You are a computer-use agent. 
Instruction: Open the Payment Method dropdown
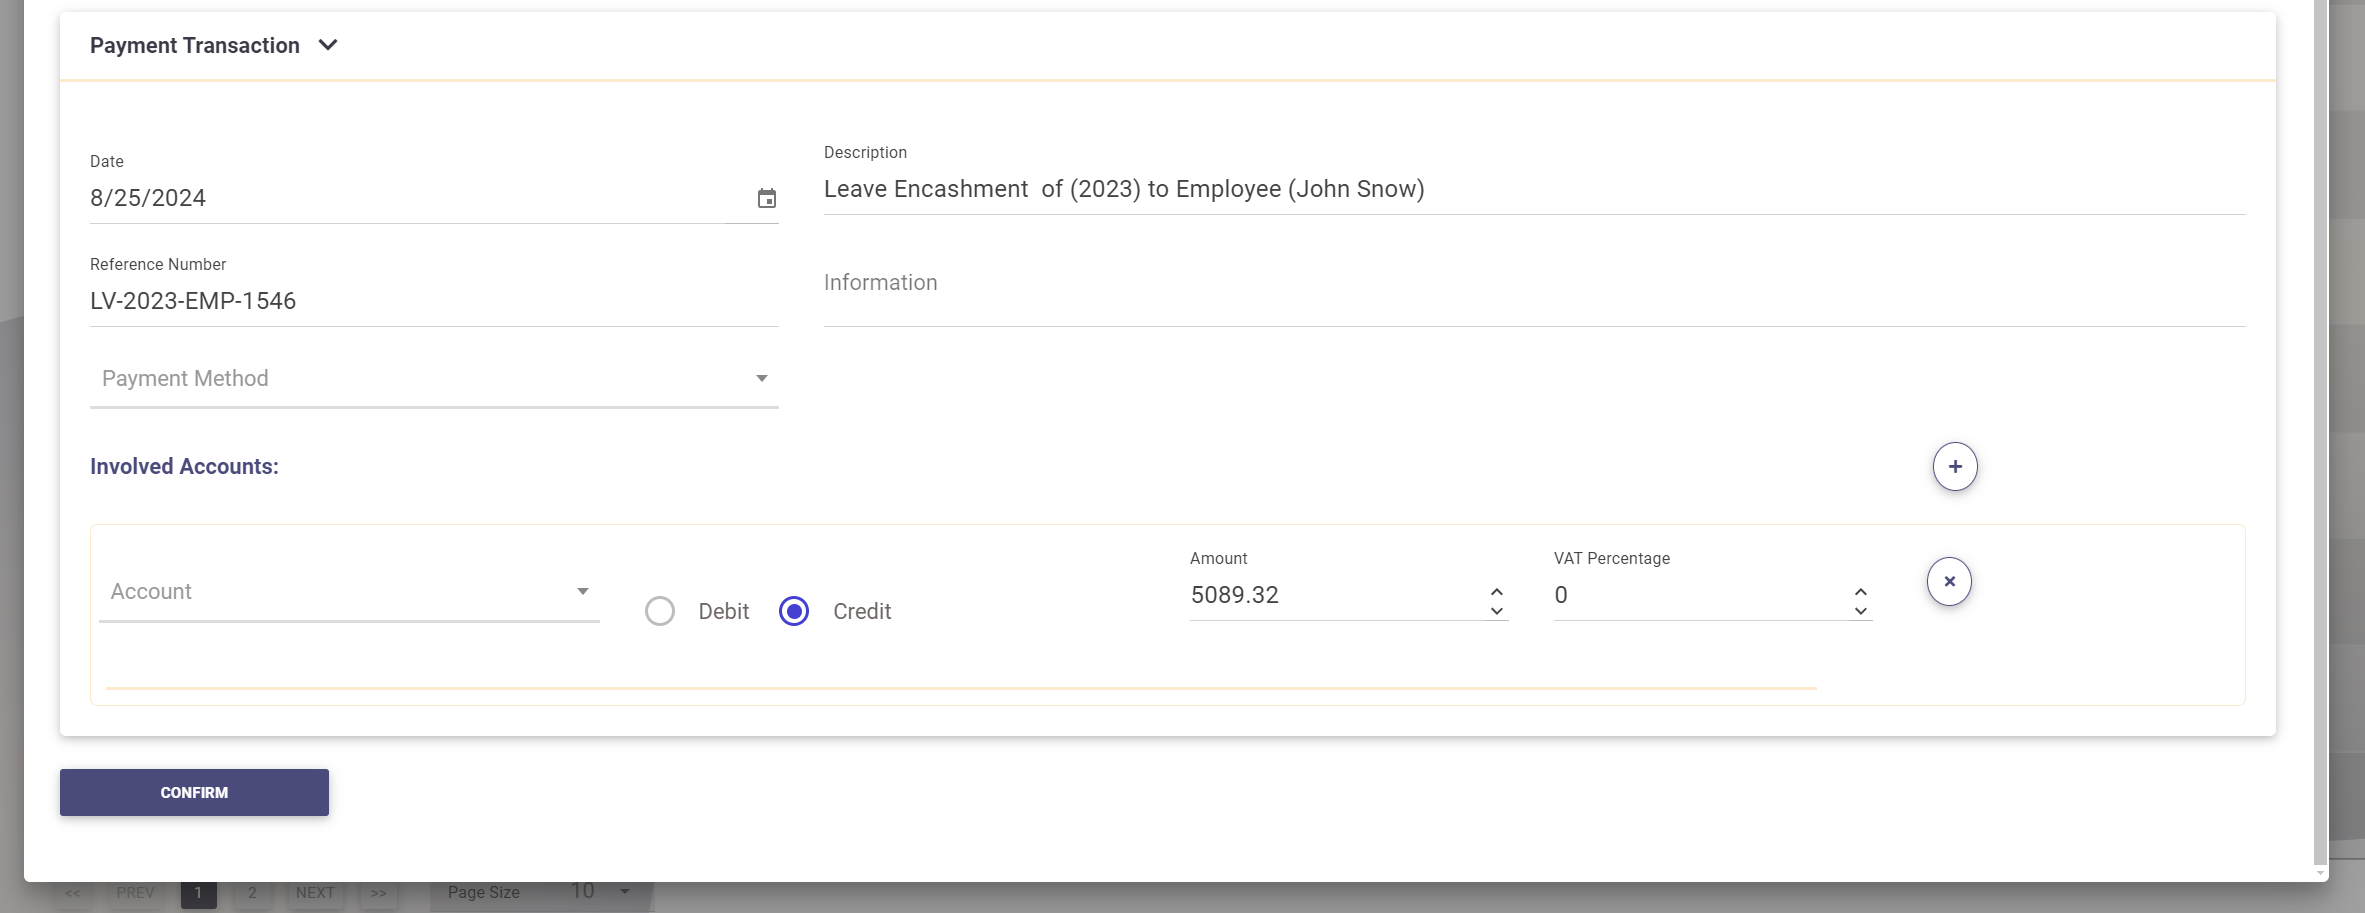(x=433, y=379)
